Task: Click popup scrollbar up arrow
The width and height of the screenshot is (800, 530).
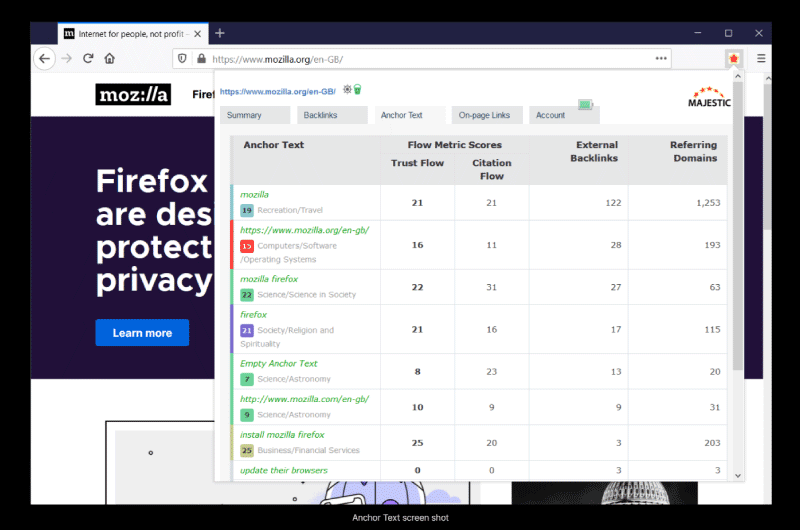Action: pyautogui.click(x=738, y=76)
